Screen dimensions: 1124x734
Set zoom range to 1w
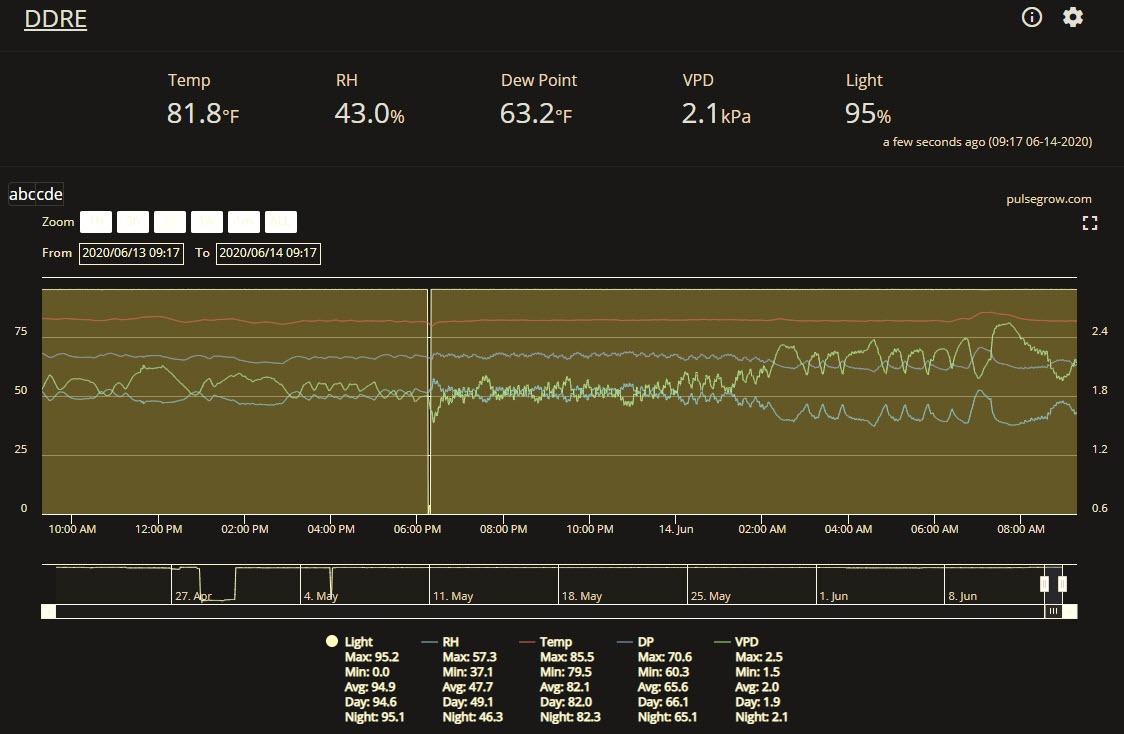tap(206, 221)
